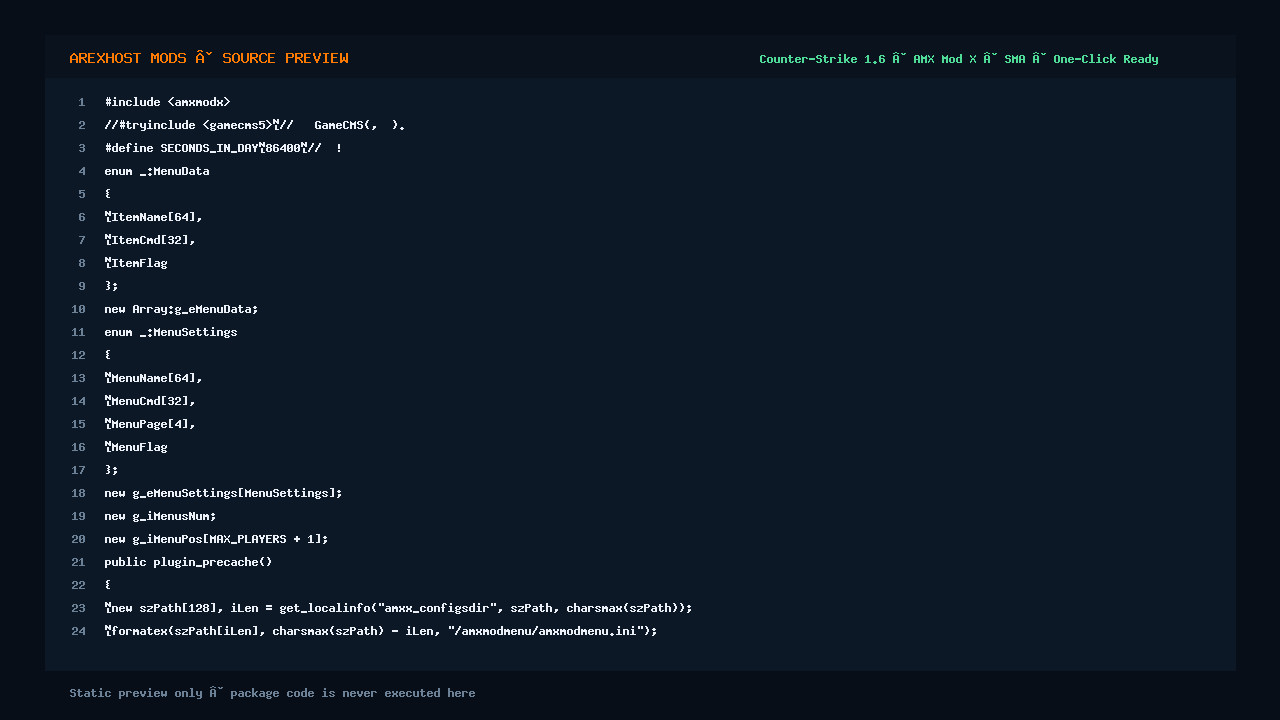Click 'new g_eMenuSettings[MenuSettings];' line

point(223,493)
